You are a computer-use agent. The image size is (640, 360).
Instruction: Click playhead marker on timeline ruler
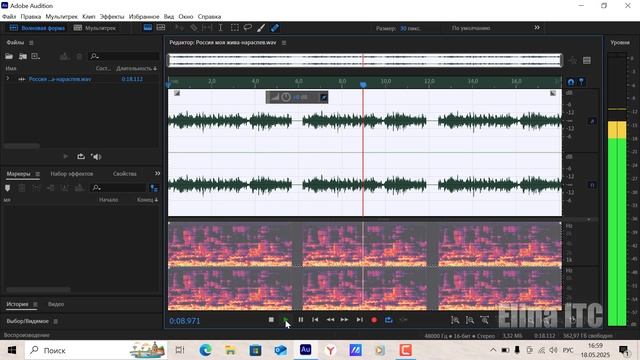(363, 84)
